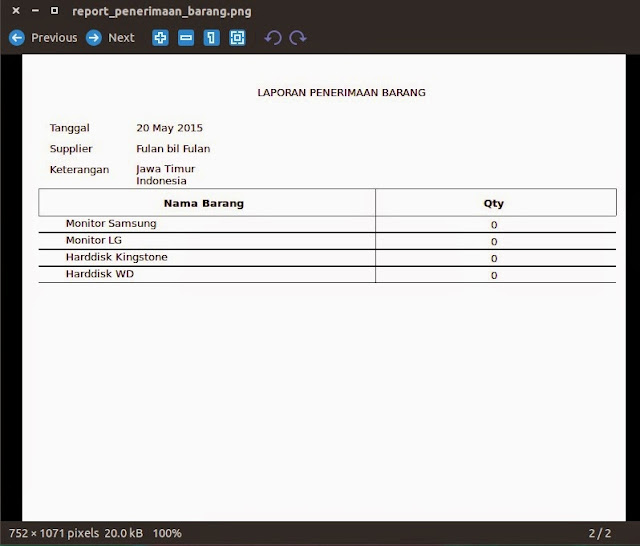Click the Previous label
The image size is (640, 546).
(x=54, y=38)
